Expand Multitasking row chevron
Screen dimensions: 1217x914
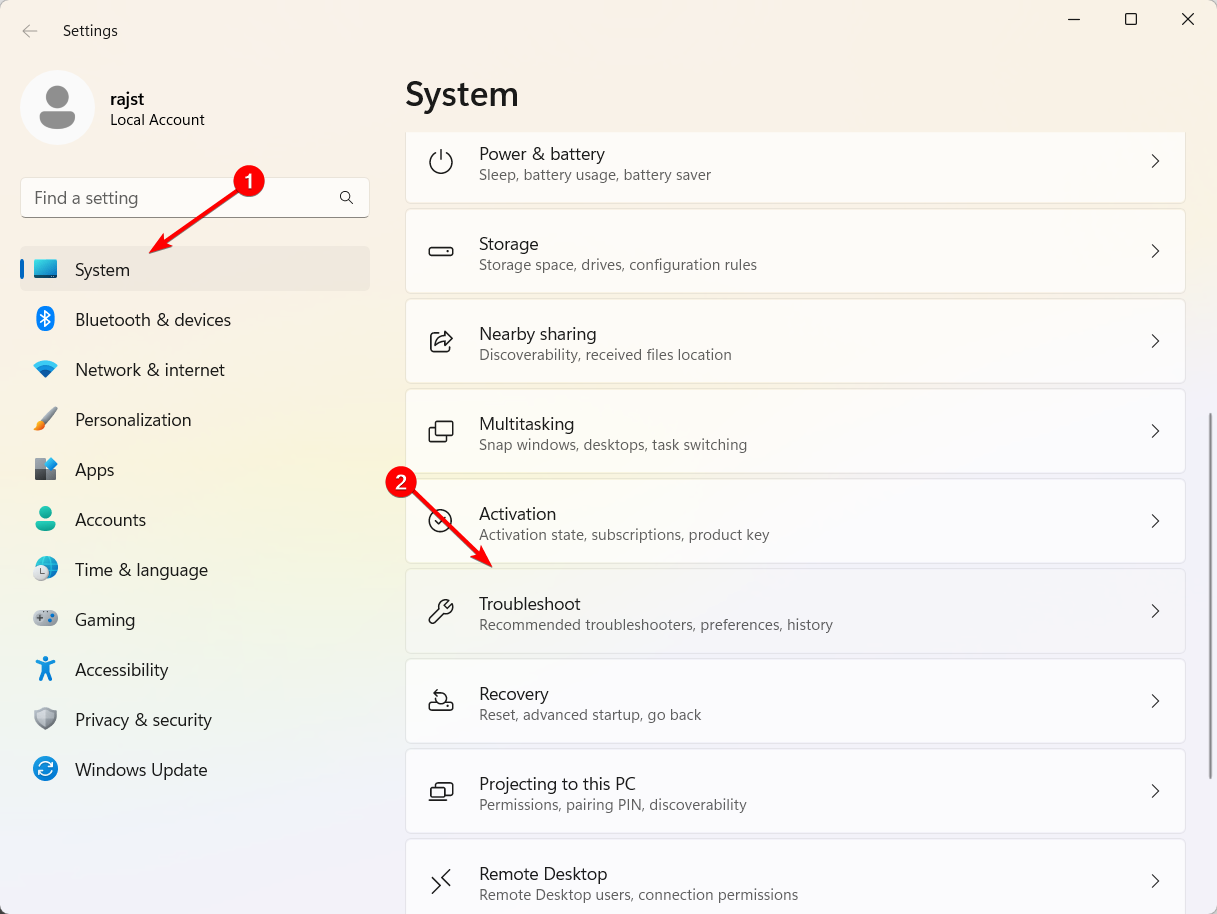click(1155, 431)
